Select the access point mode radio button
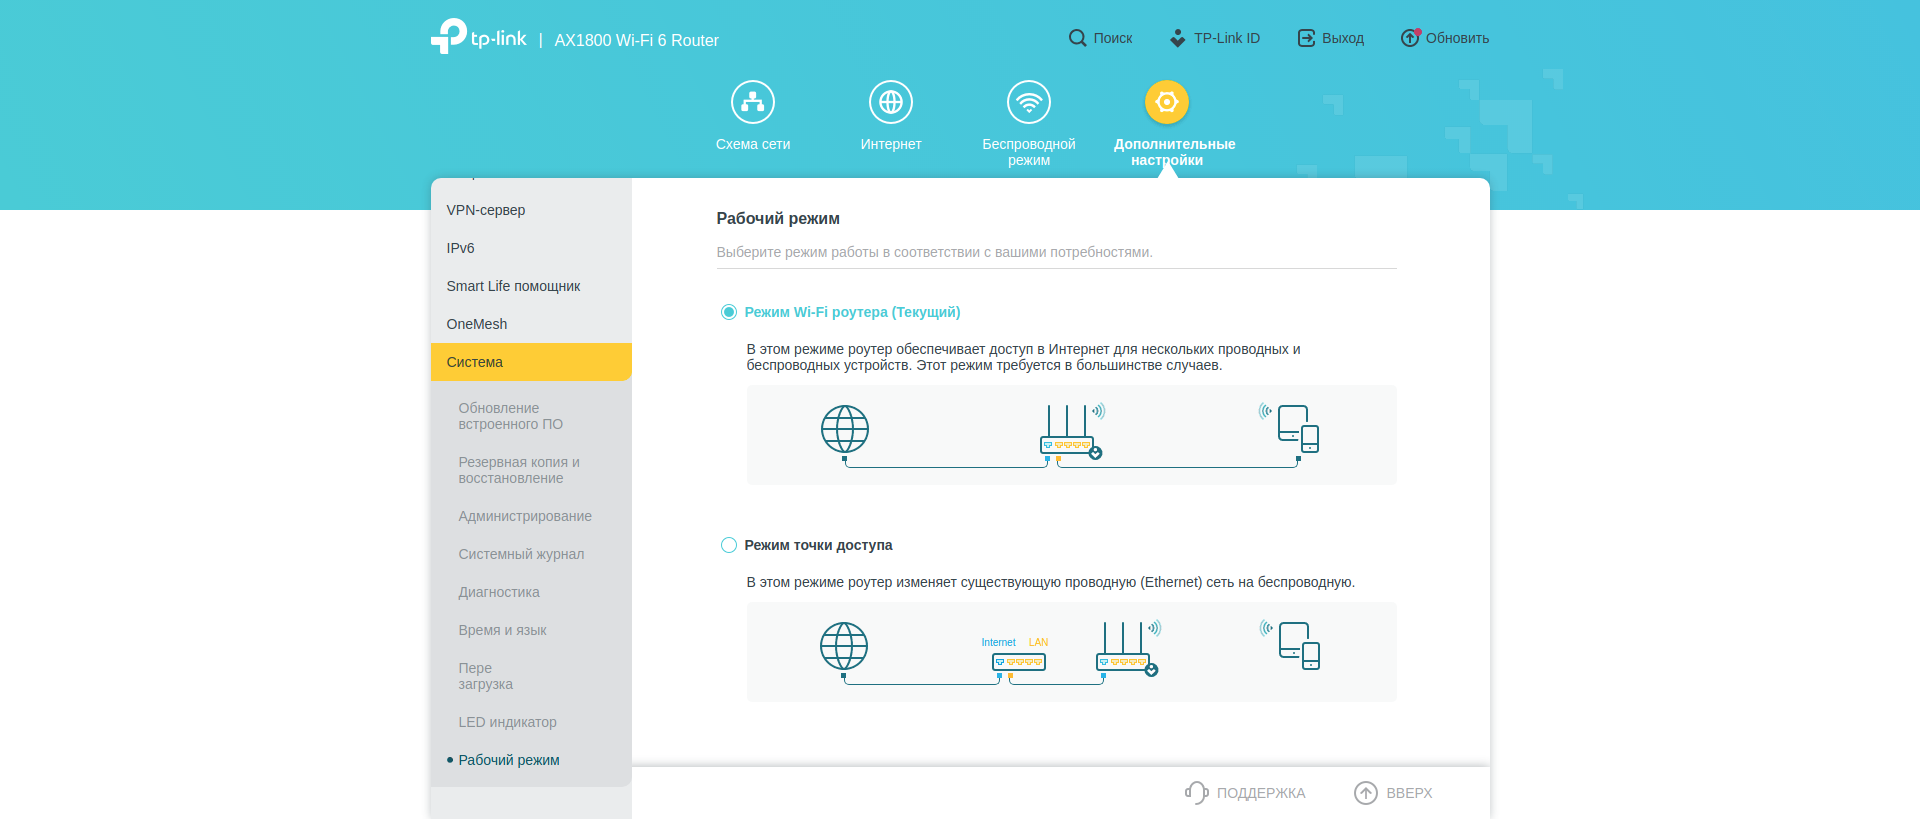 tap(729, 545)
